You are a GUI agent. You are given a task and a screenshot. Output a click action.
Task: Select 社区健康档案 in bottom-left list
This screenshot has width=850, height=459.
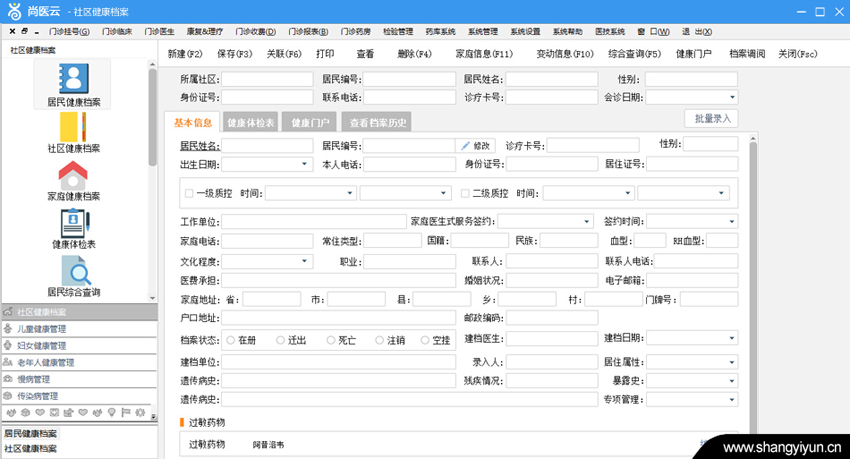[x=30, y=449]
